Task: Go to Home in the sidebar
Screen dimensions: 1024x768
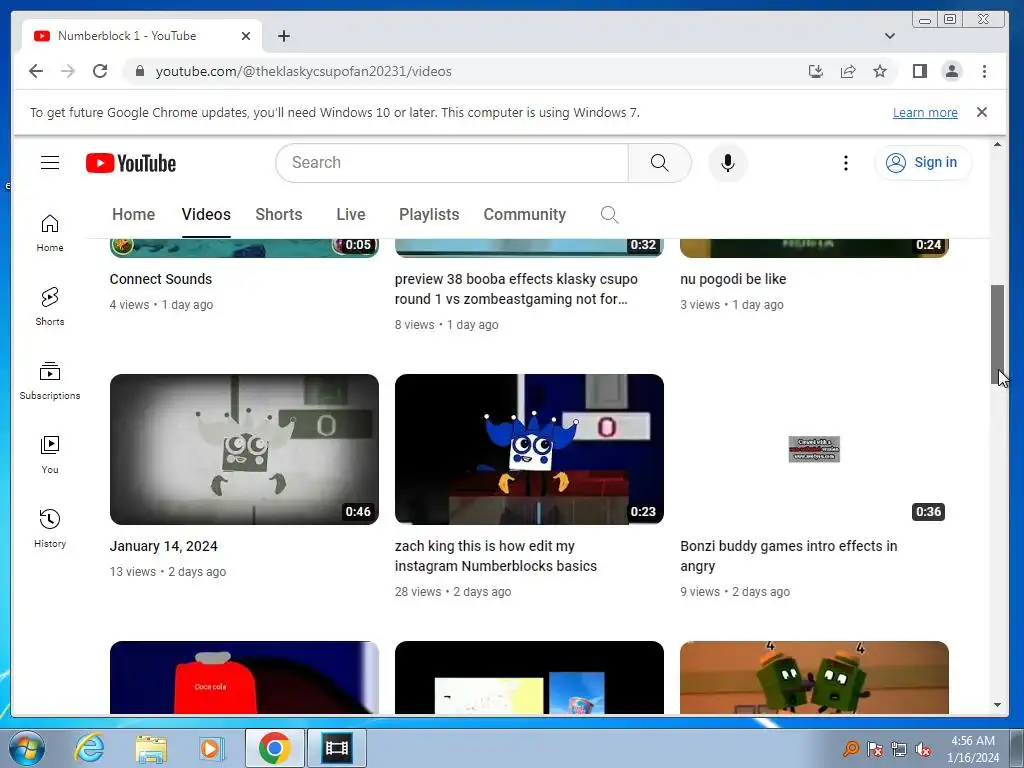Action: 50,233
